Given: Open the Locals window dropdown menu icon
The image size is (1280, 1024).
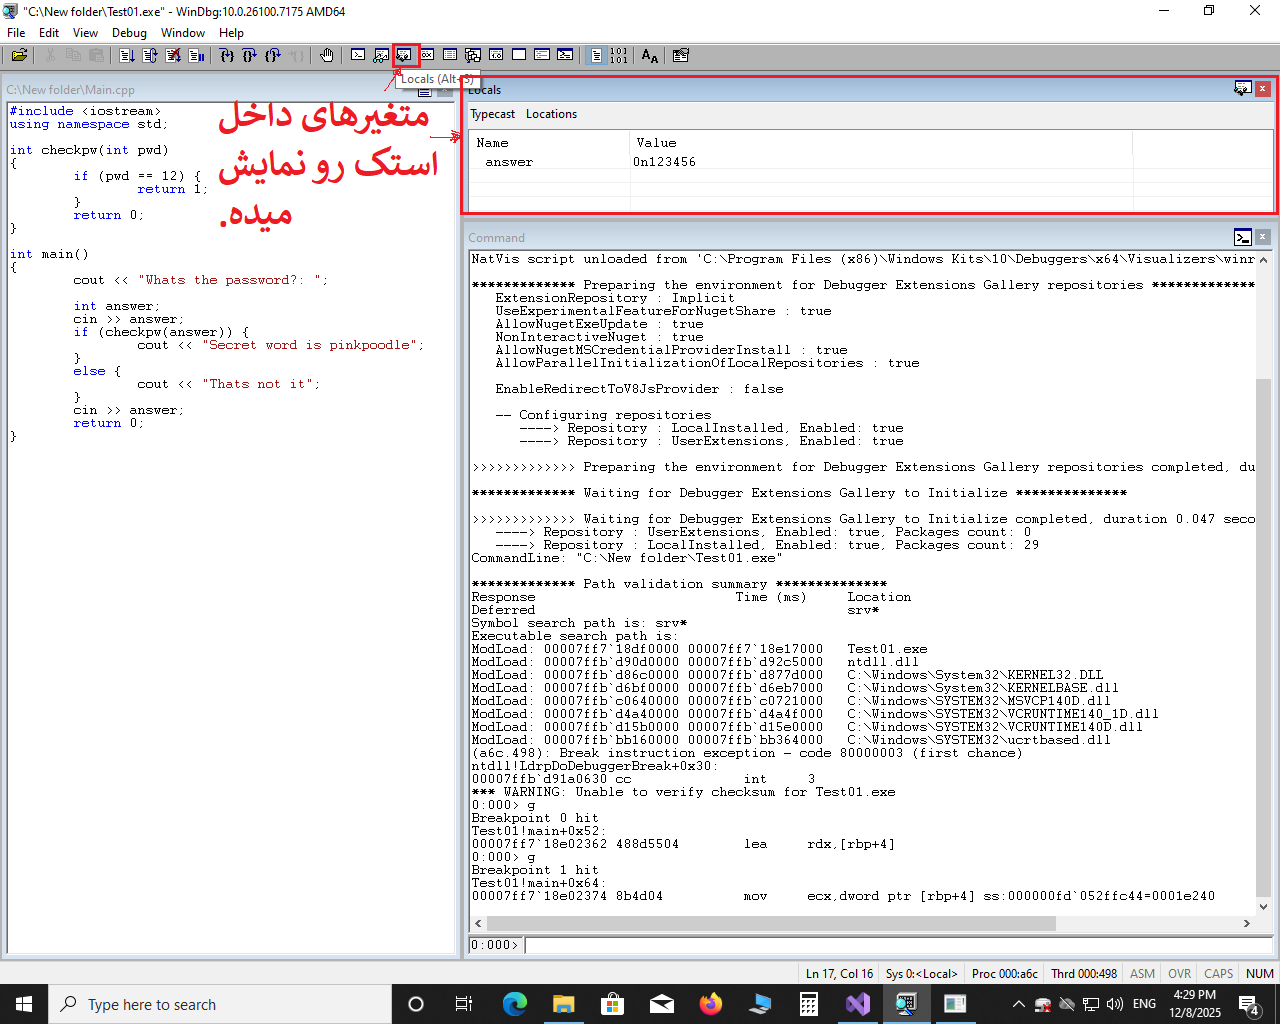Looking at the screenshot, I should [x=1242, y=89].
